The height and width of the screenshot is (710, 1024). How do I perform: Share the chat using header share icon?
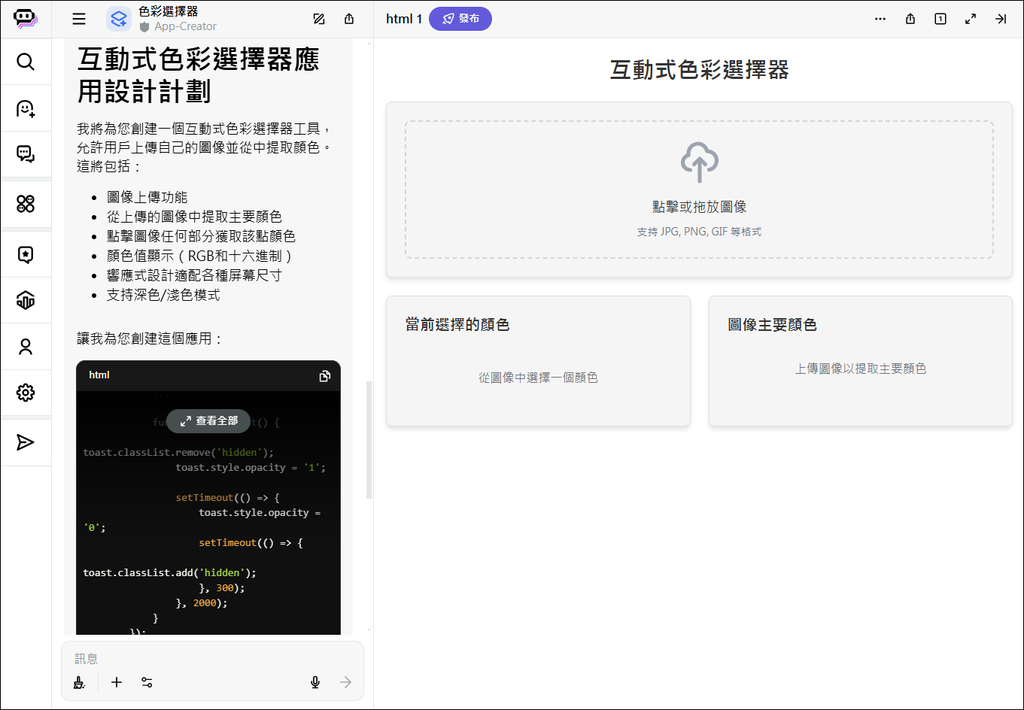(349, 19)
